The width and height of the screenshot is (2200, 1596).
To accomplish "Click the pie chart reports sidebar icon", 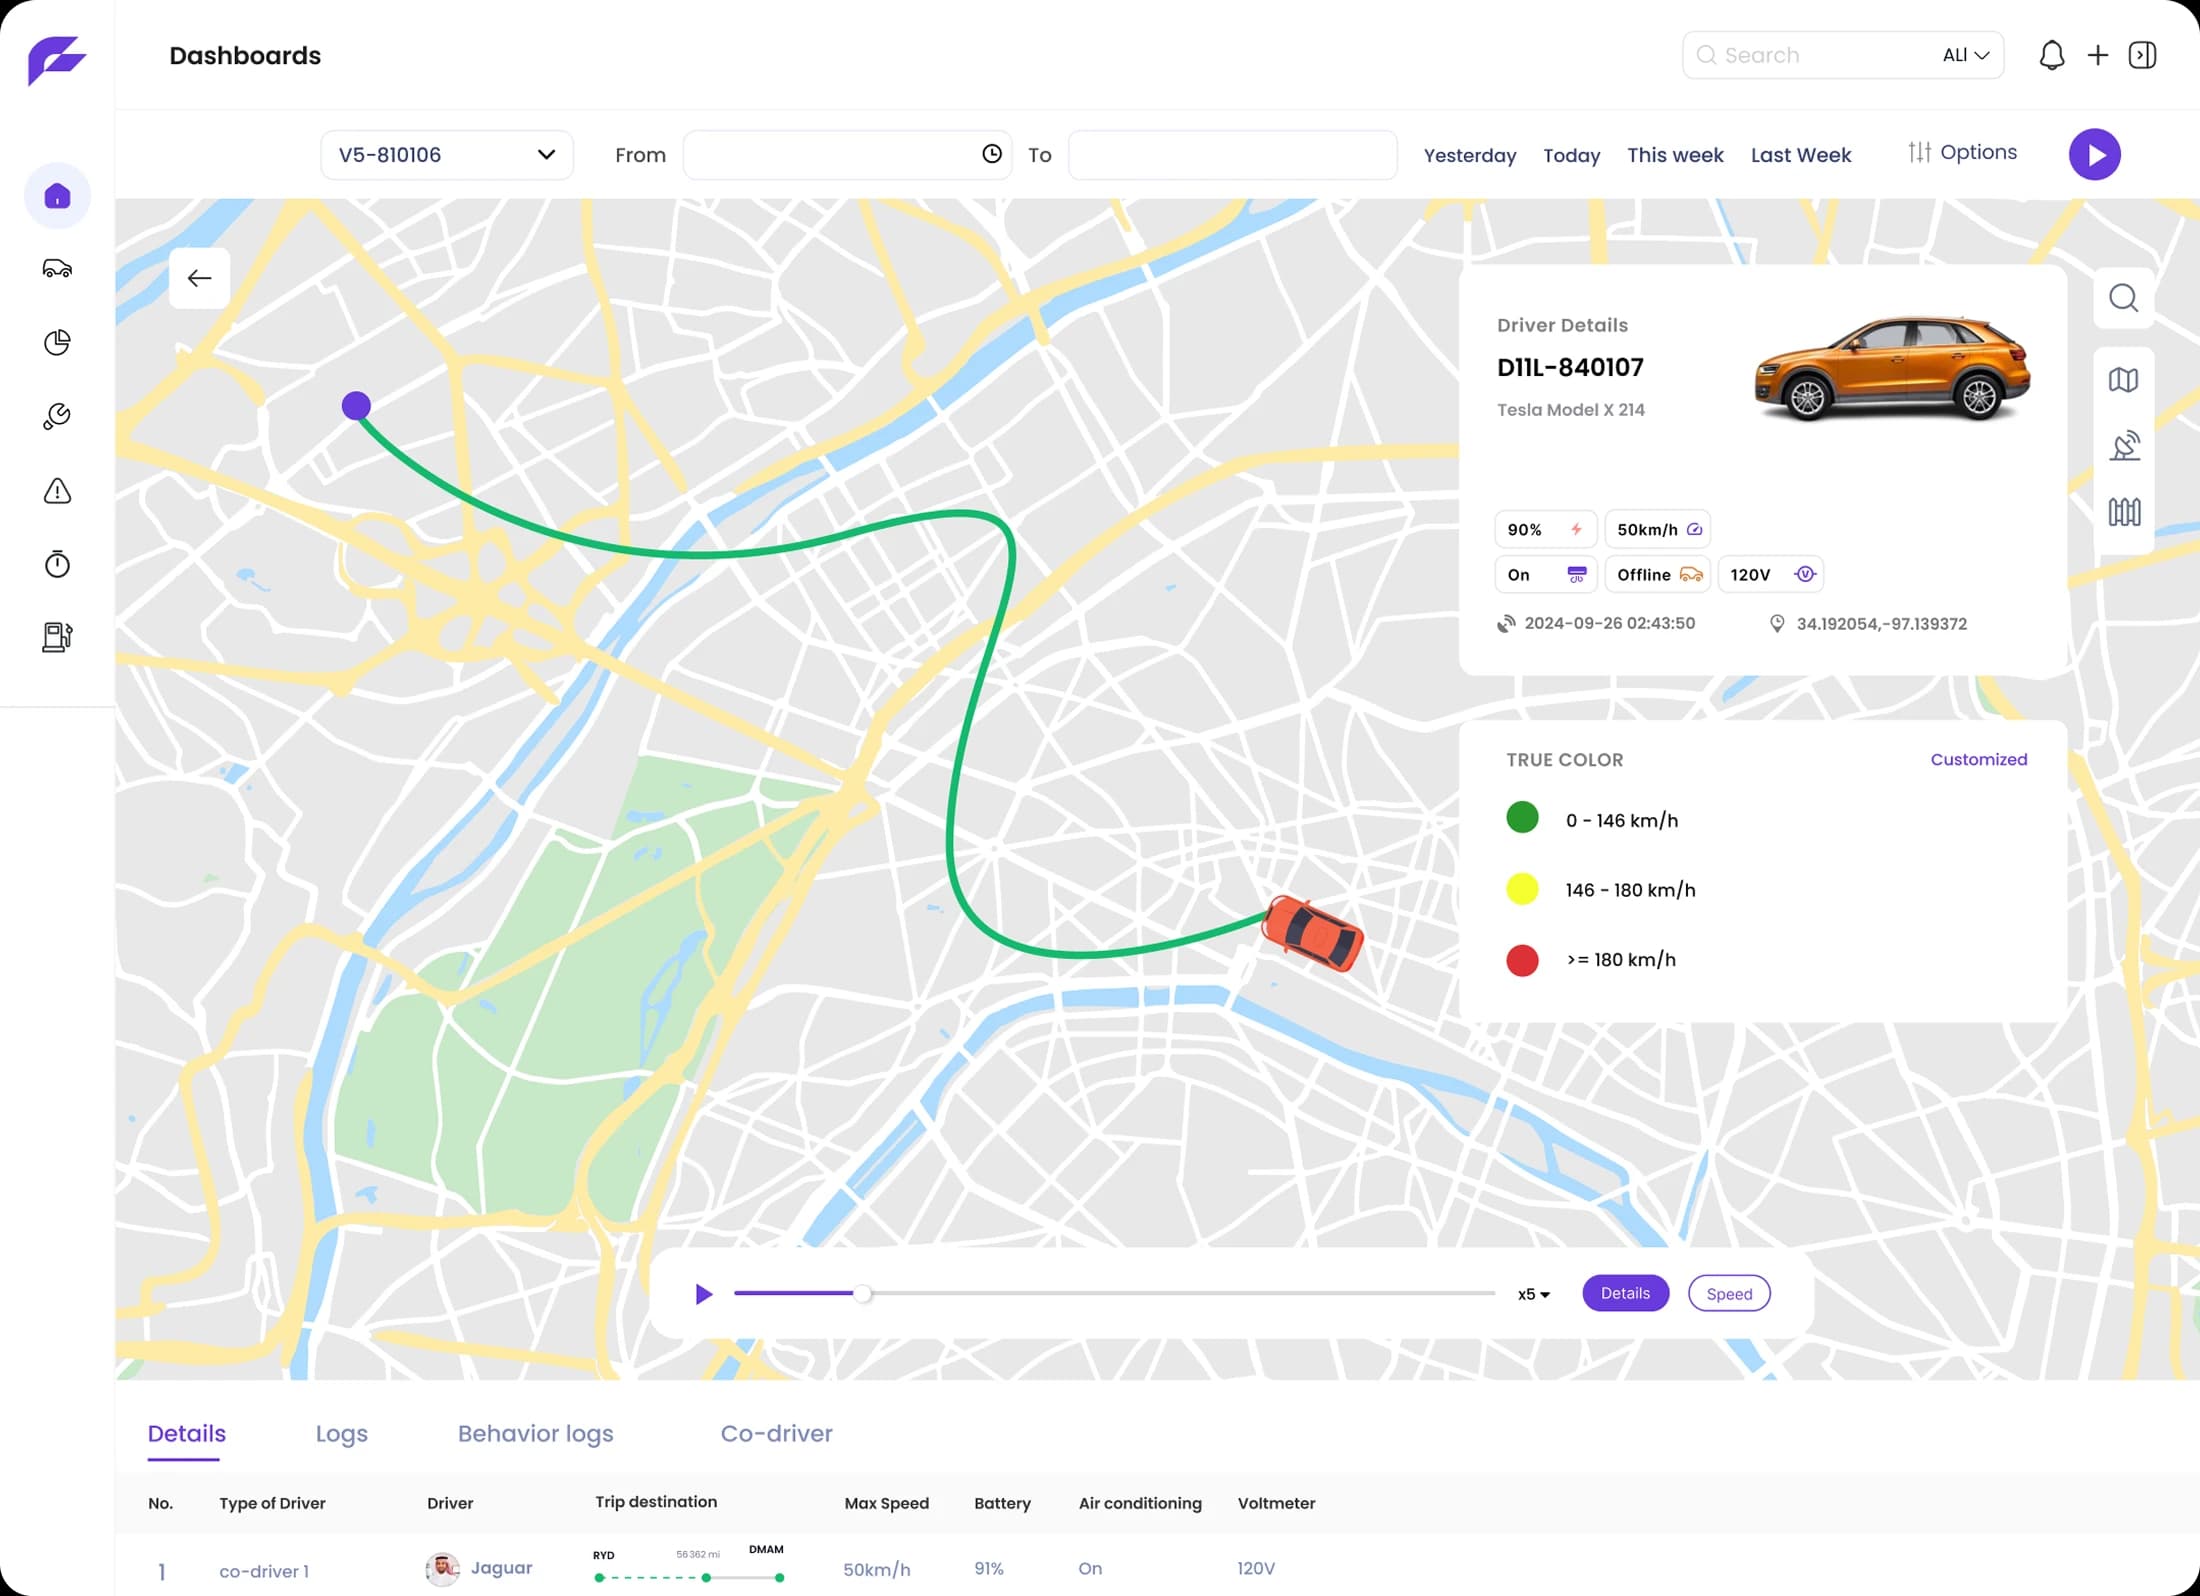I will (57, 342).
